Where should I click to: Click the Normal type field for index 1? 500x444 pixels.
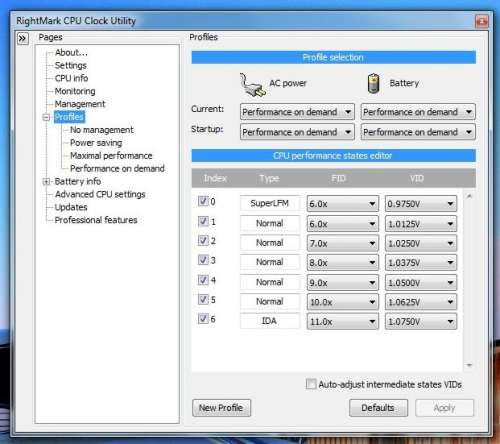tap(270, 223)
